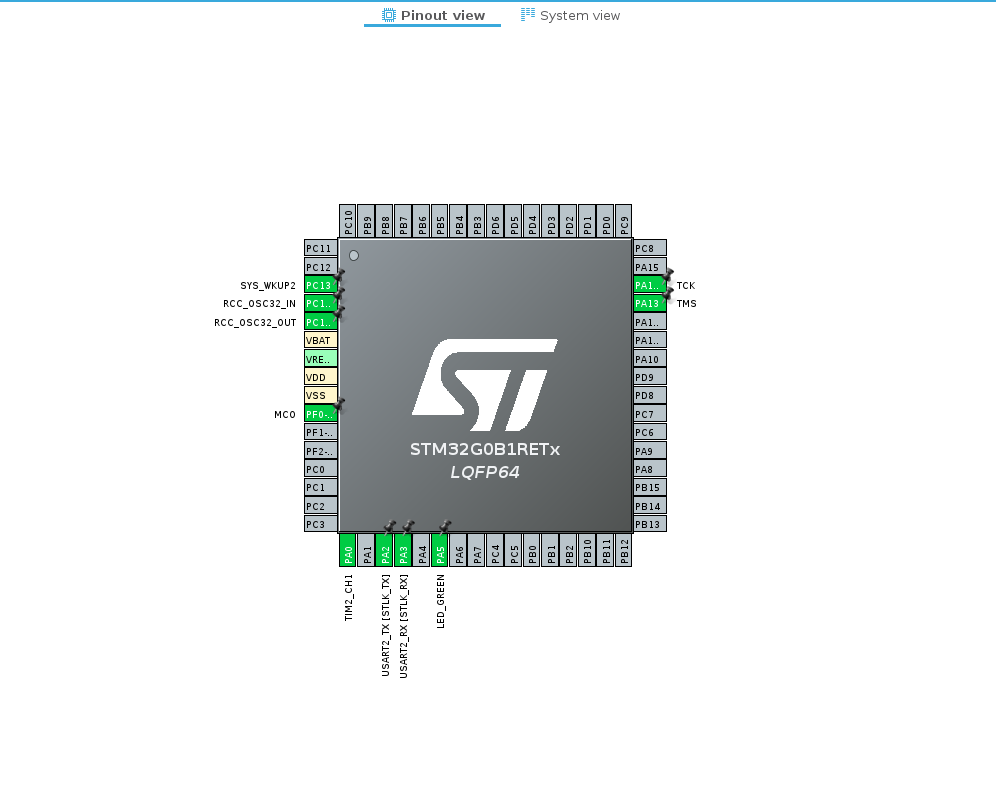Choose pin PB7
This screenshot has height=803, width=996.
(x=403, y=221)
